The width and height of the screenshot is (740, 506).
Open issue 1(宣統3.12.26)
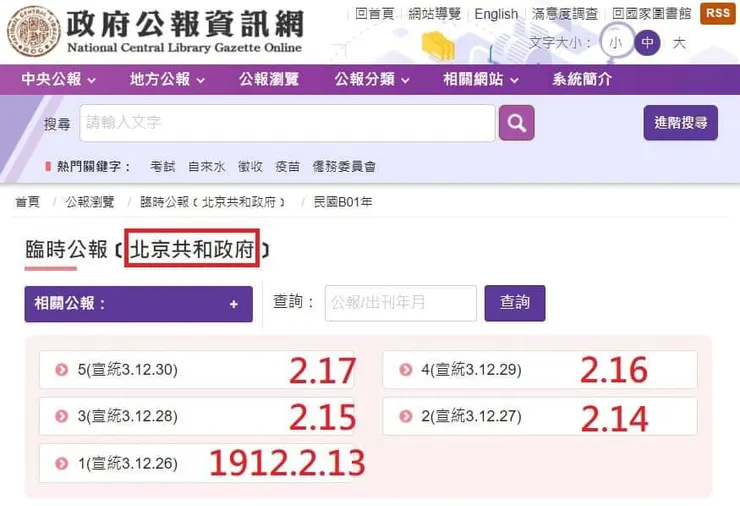pyautogui.click(x=196, y=464)
